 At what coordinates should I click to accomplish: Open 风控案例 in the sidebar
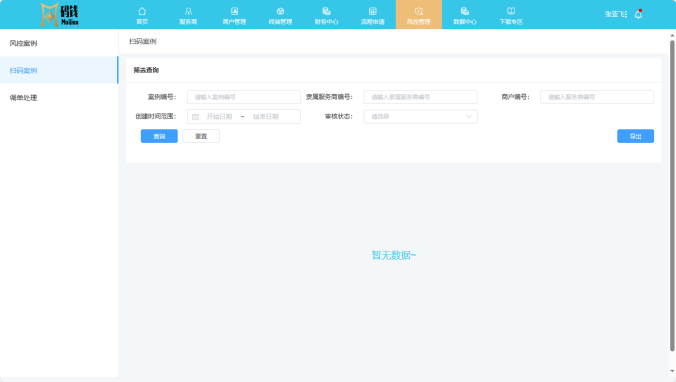pyautogui.click(x=59, y=43)
